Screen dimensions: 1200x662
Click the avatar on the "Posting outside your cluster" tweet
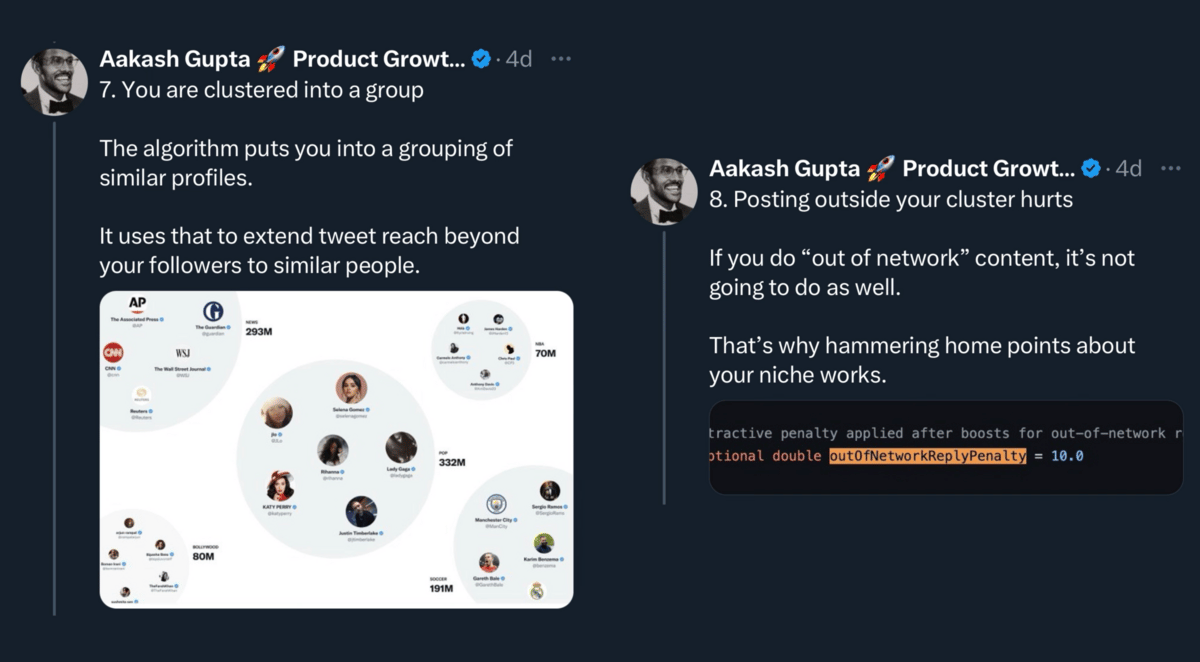click(x=664, y=190)
